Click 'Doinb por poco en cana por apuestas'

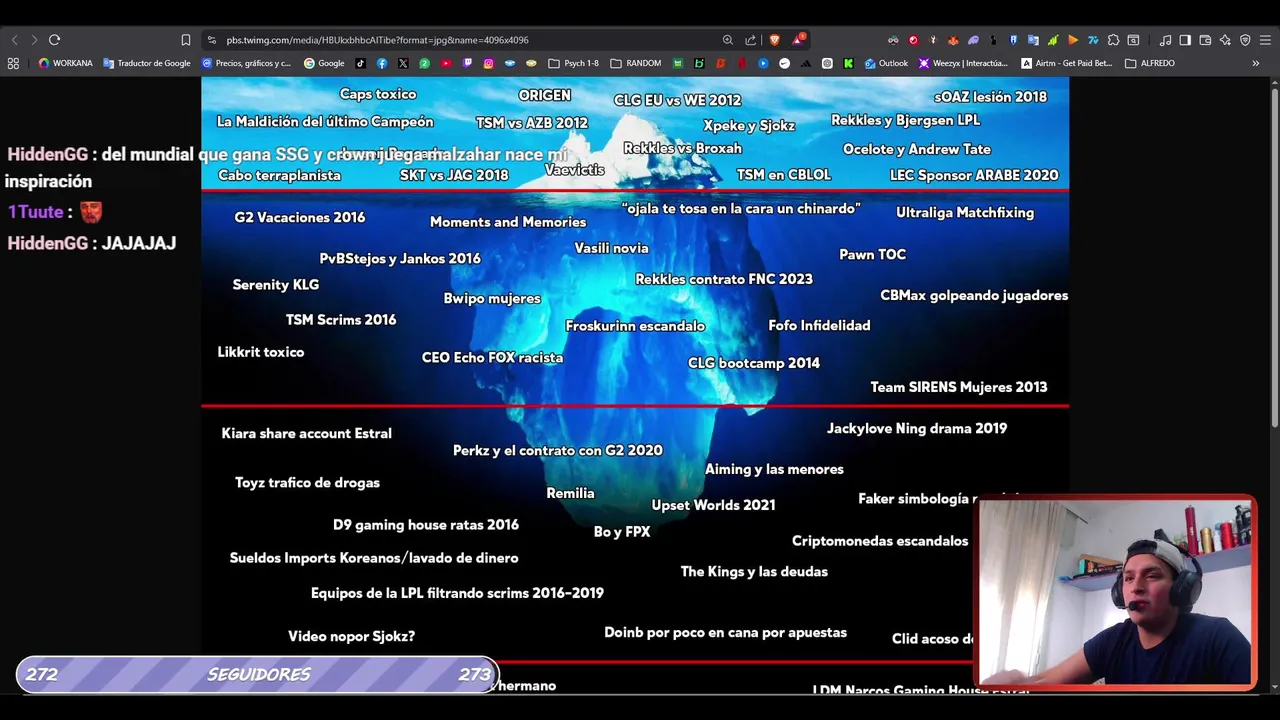pyautogui.click(x=725, y=632)
